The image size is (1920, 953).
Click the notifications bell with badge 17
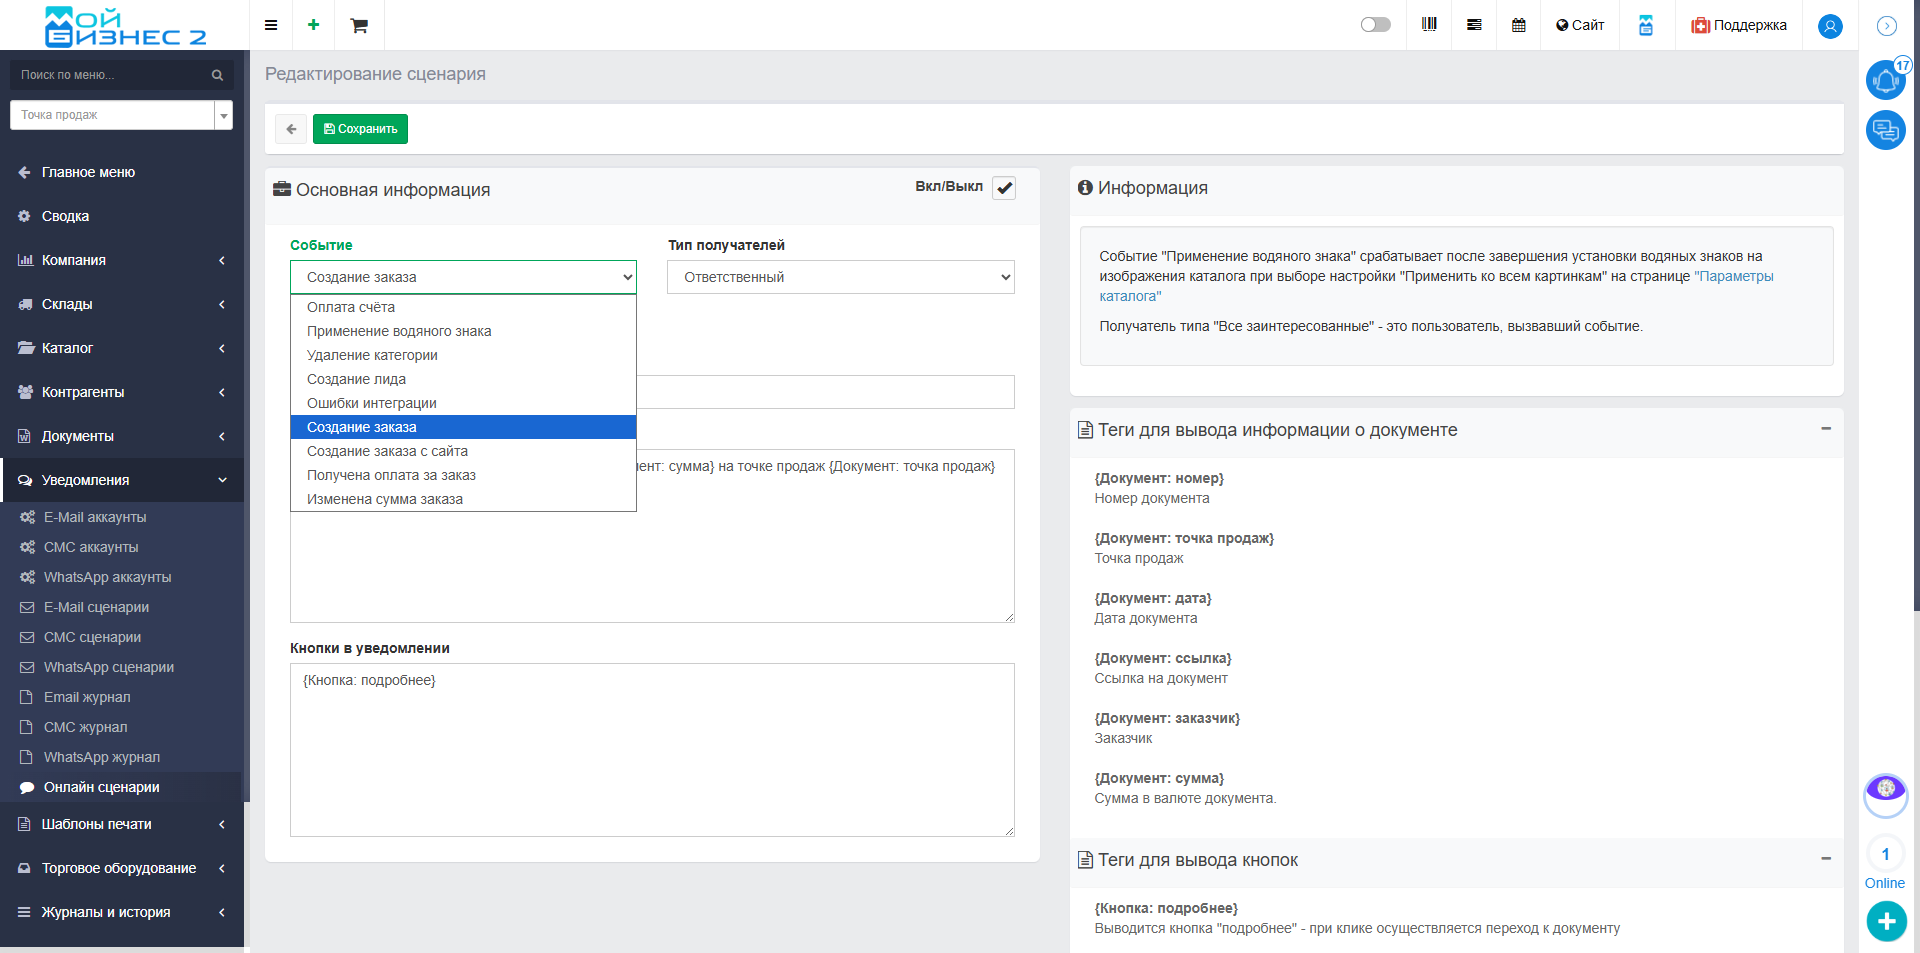click(1885, 80)
